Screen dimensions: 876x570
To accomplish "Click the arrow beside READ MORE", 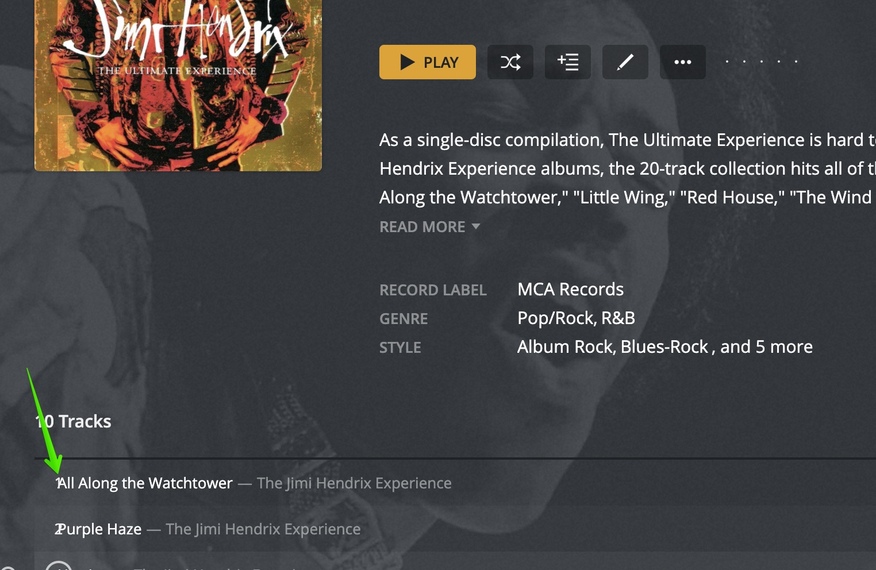I will [x=475, y=226].
